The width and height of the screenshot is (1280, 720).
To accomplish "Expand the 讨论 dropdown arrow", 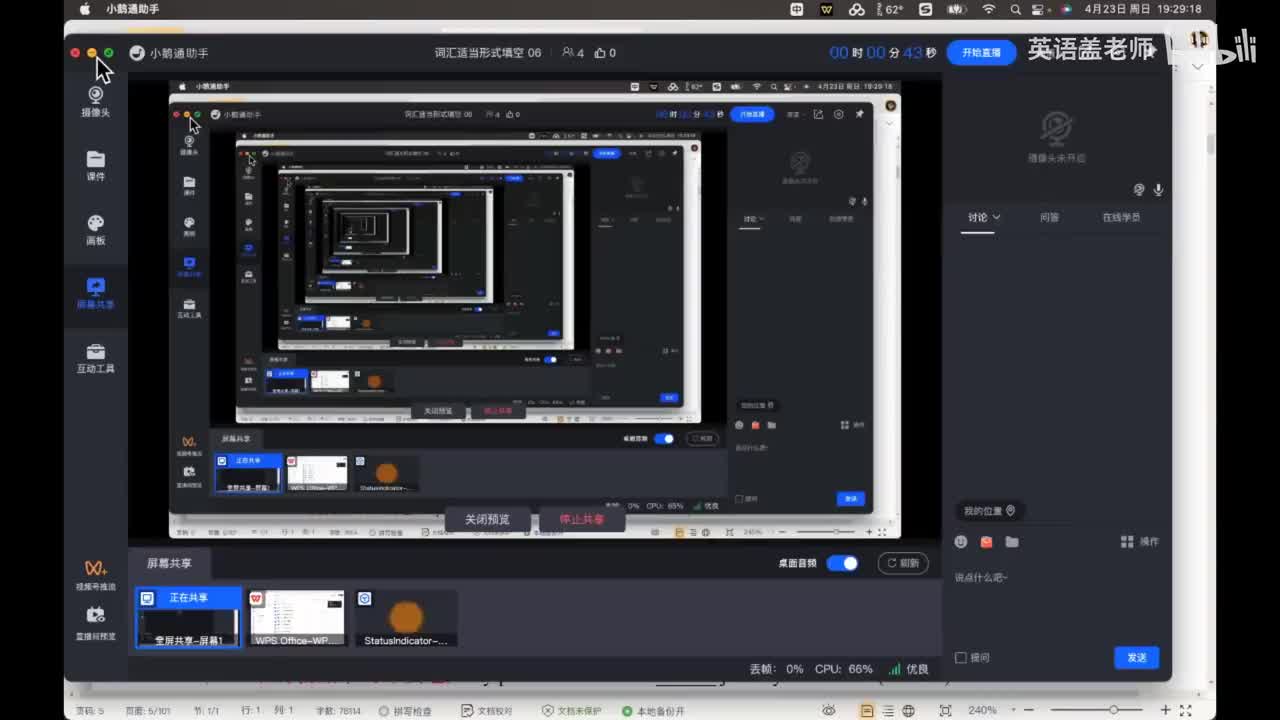I will (x=996, y=217).
